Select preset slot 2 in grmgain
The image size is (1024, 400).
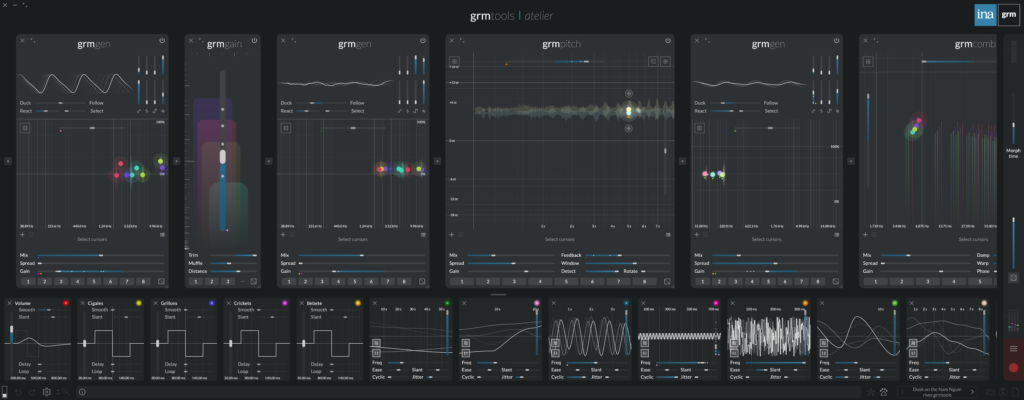click(x=209, y=282)
